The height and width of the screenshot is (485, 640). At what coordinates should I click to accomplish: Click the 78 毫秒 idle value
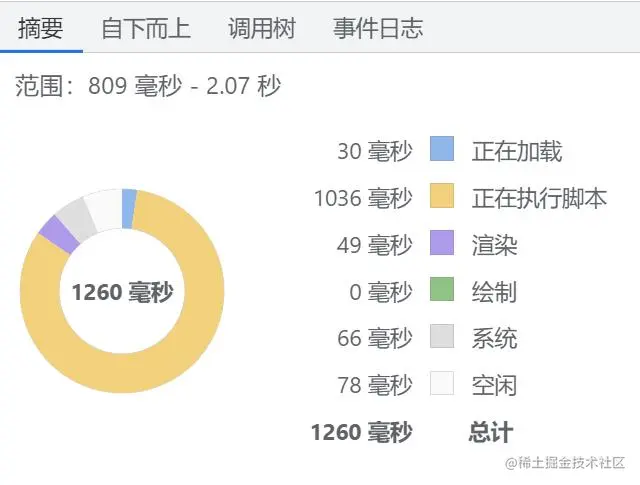(374, 386)
